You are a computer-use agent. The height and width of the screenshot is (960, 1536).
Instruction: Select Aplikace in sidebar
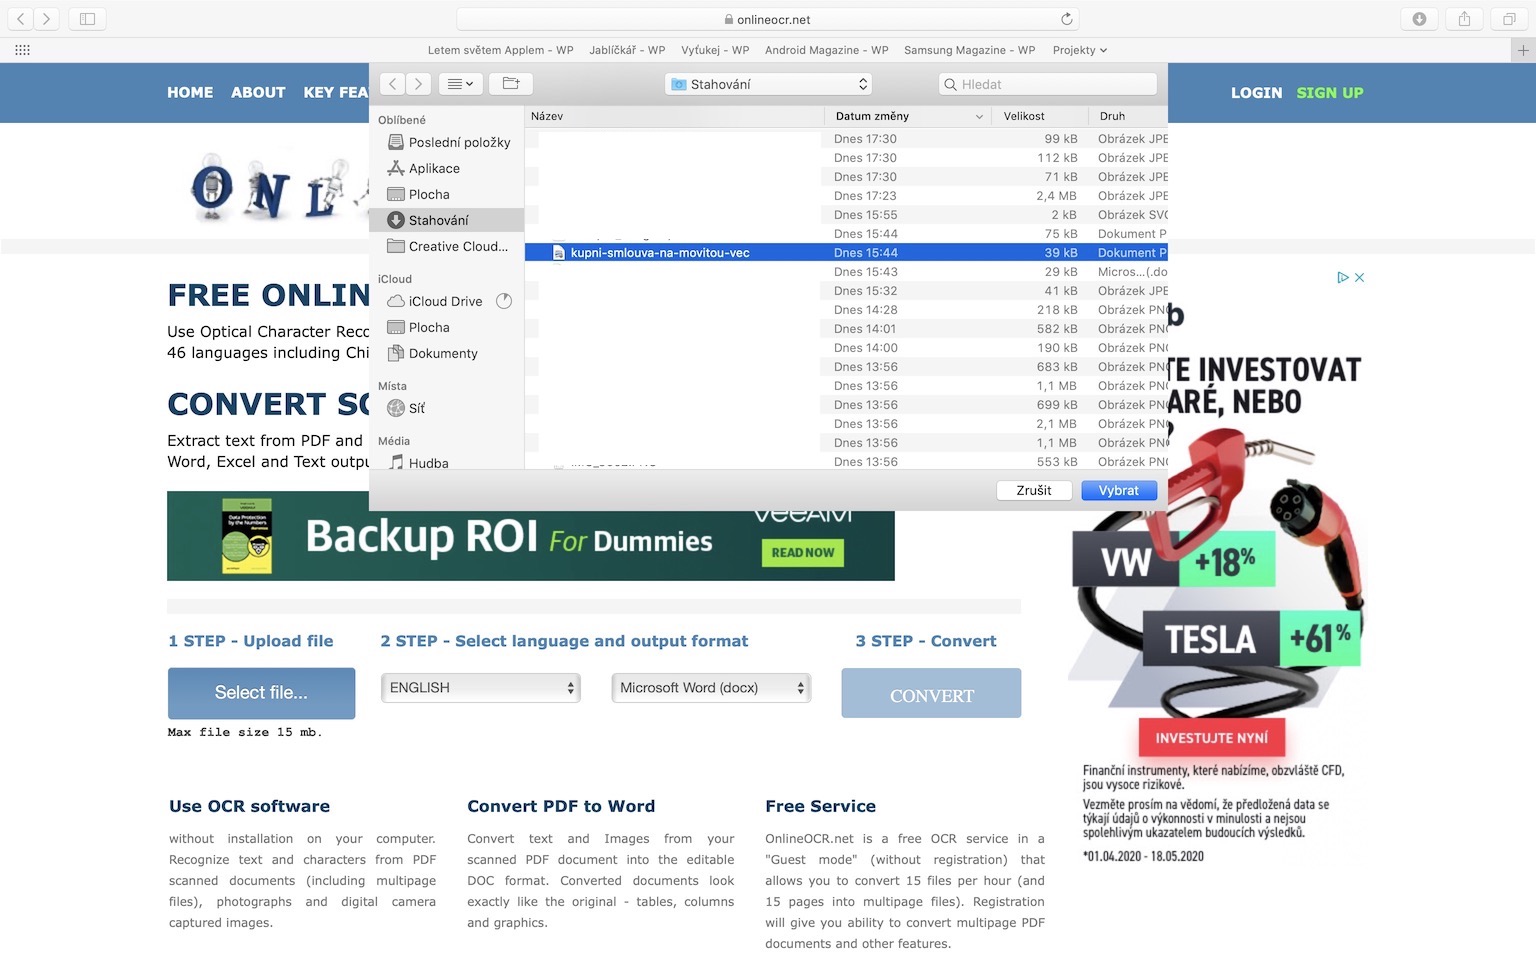(448, 168)
